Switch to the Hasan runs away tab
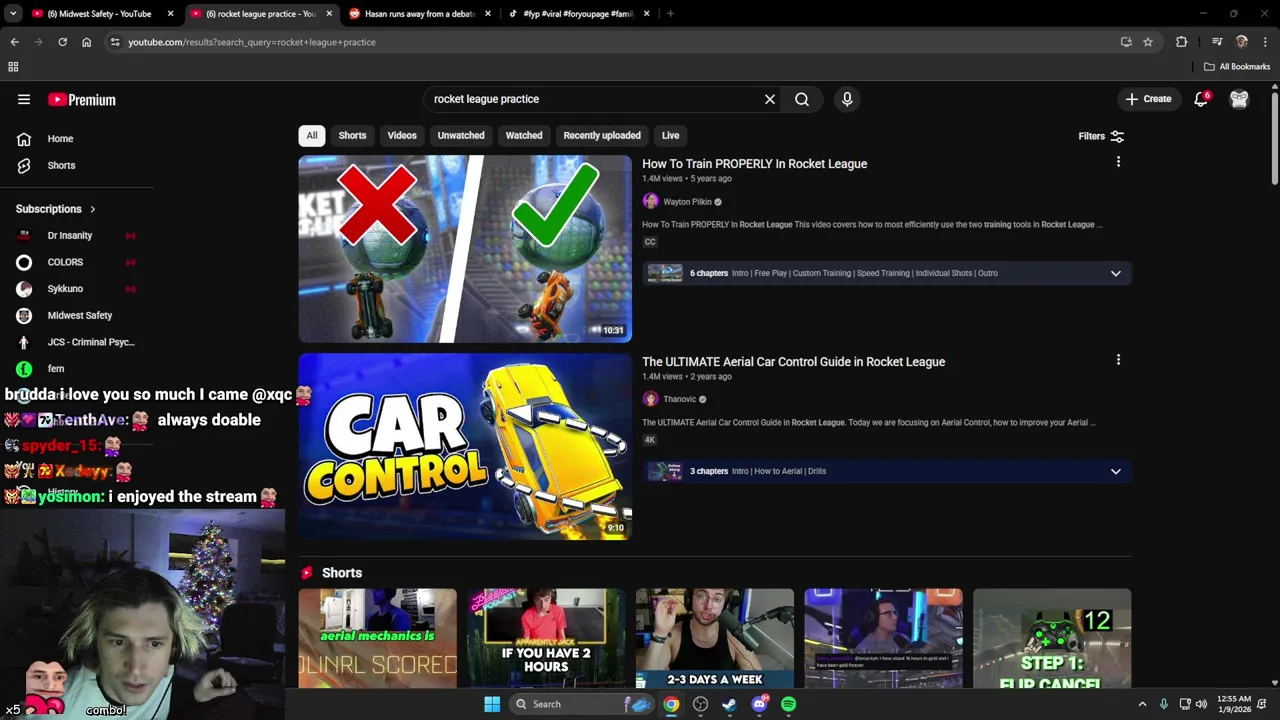Viewport: 1280px width, 720px height. click(x=418, y=14)
